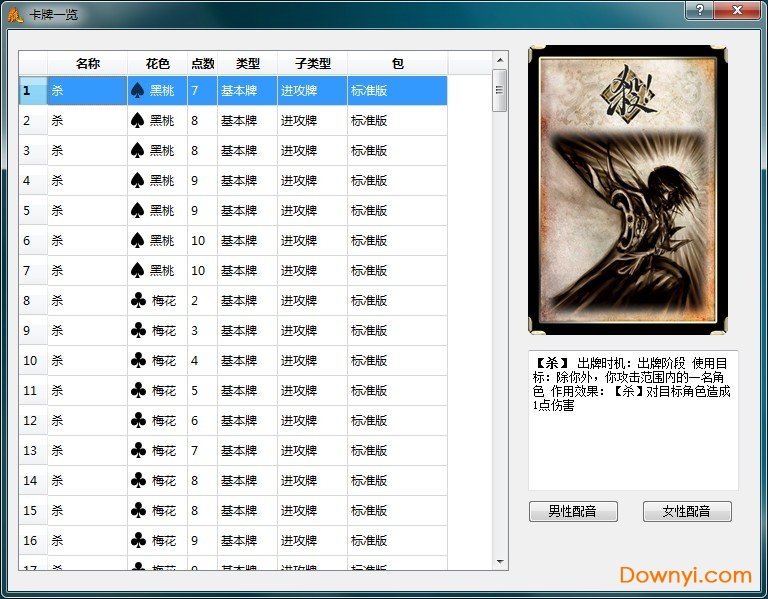The width and height of the screenshot is (768, 599).
Task: Click 标准版 package cell in row 16
Action: pyautogui.click(x=398, y=541)
